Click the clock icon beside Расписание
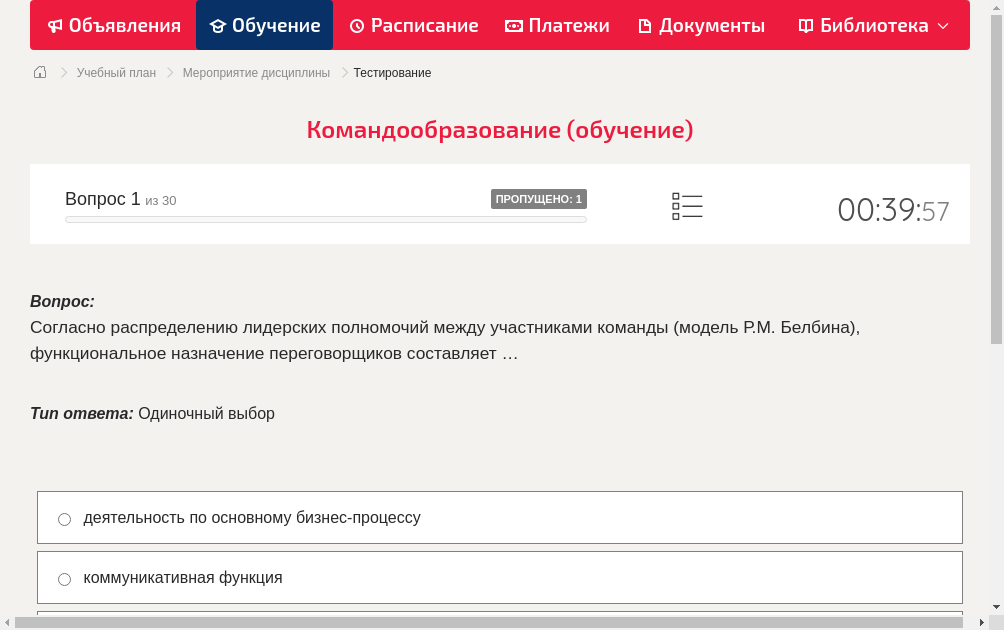Image resolution: width=1004 pixels, height=630 pixels. tap(356, 25)
